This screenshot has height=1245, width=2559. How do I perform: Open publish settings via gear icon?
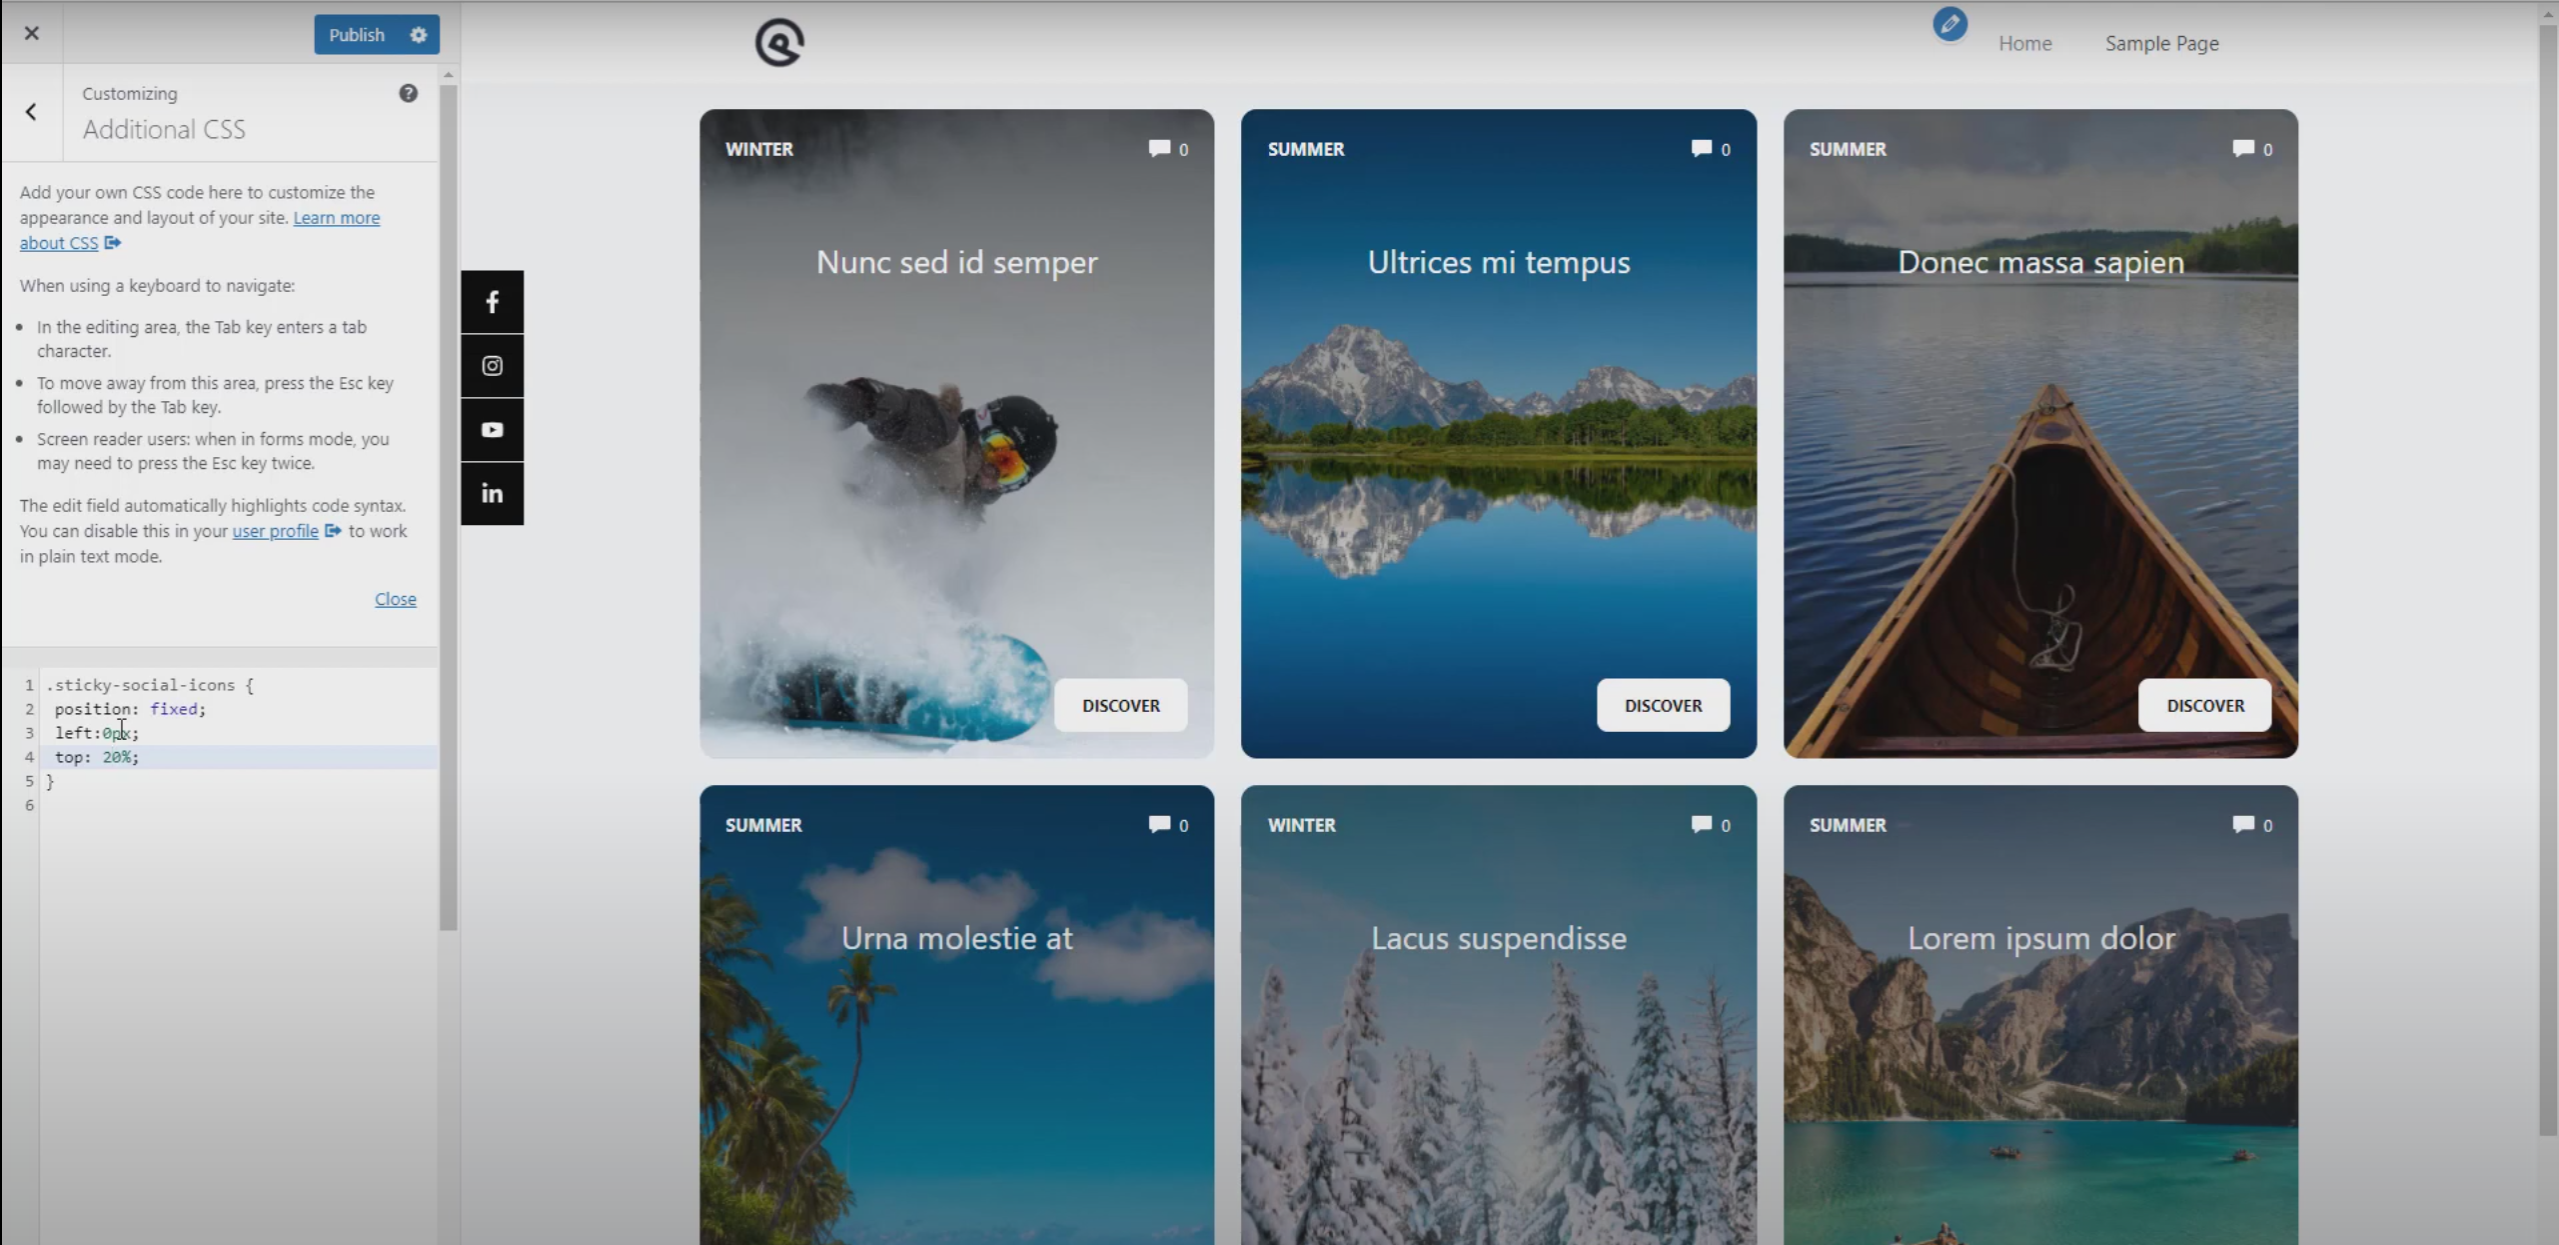click(418, 35)
